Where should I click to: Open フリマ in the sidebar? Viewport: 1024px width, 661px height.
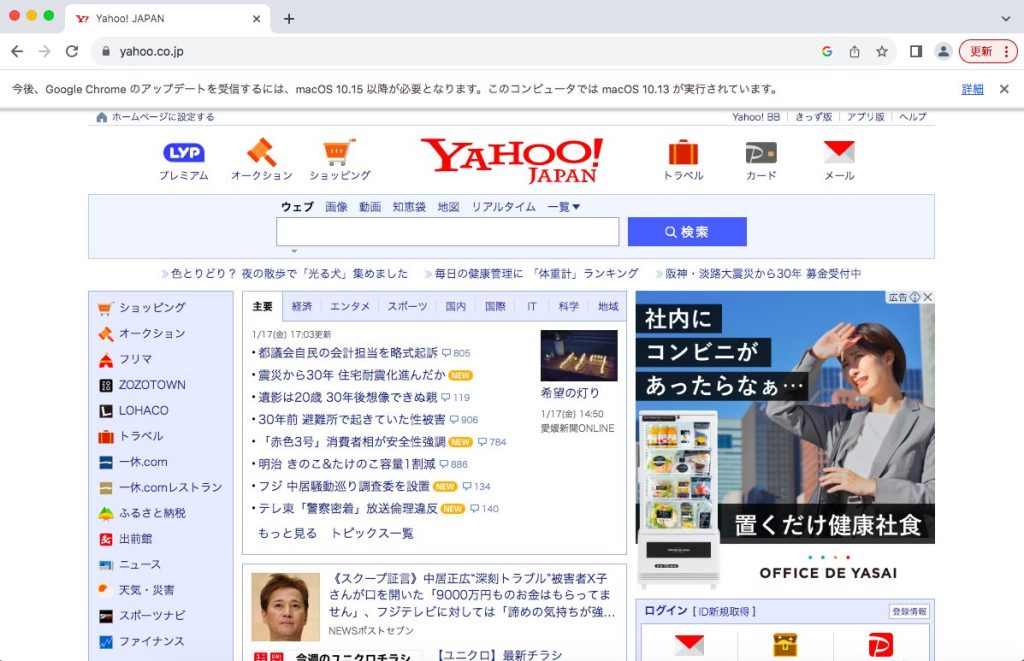[x=135, y=359]
